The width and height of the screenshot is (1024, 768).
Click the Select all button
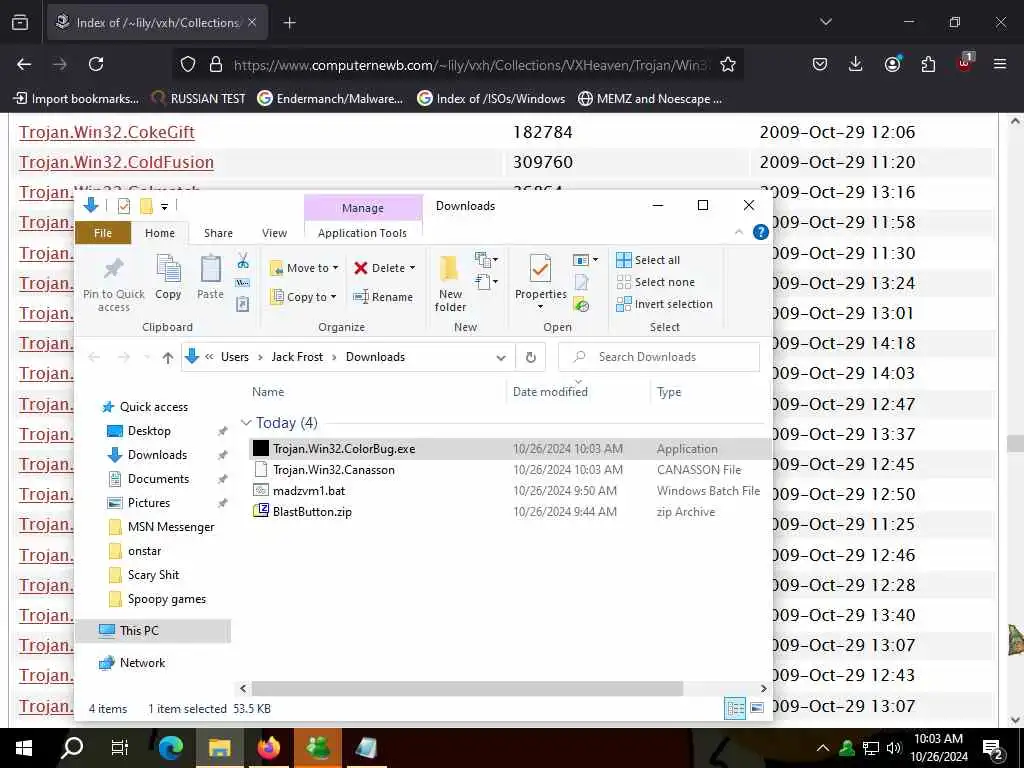coord(648,260)
